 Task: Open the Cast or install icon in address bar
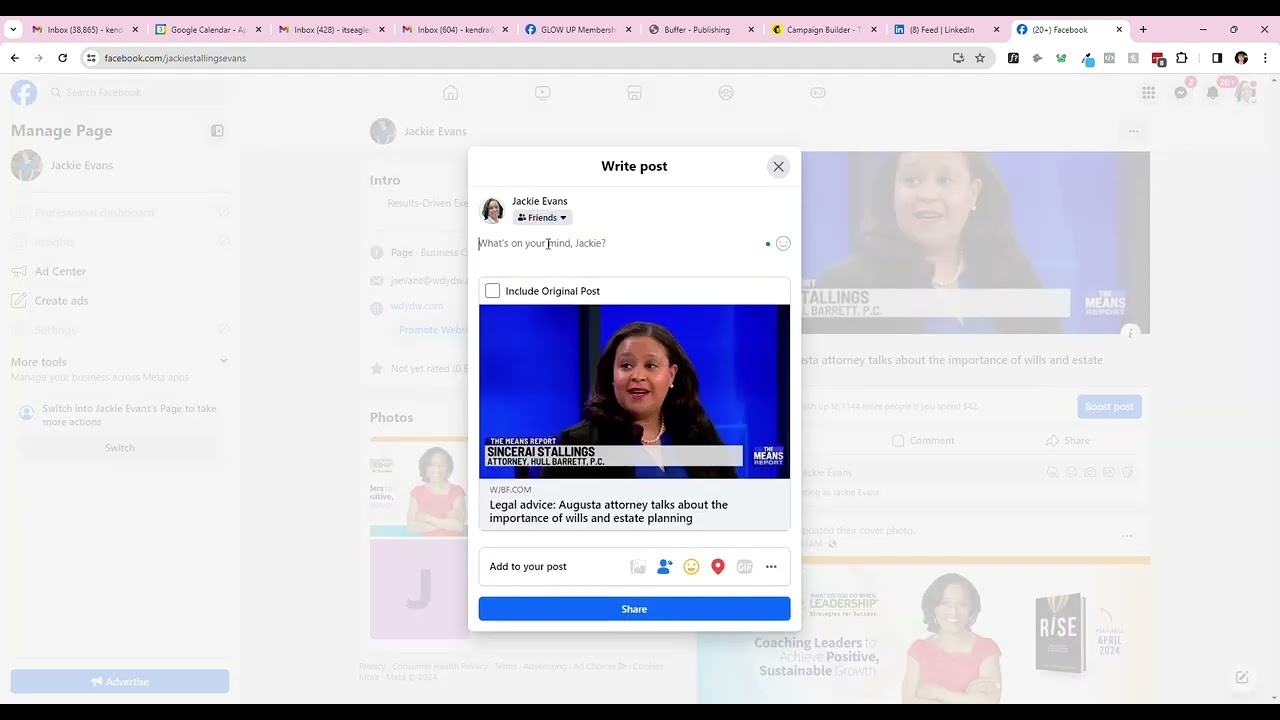pos(958,58)
